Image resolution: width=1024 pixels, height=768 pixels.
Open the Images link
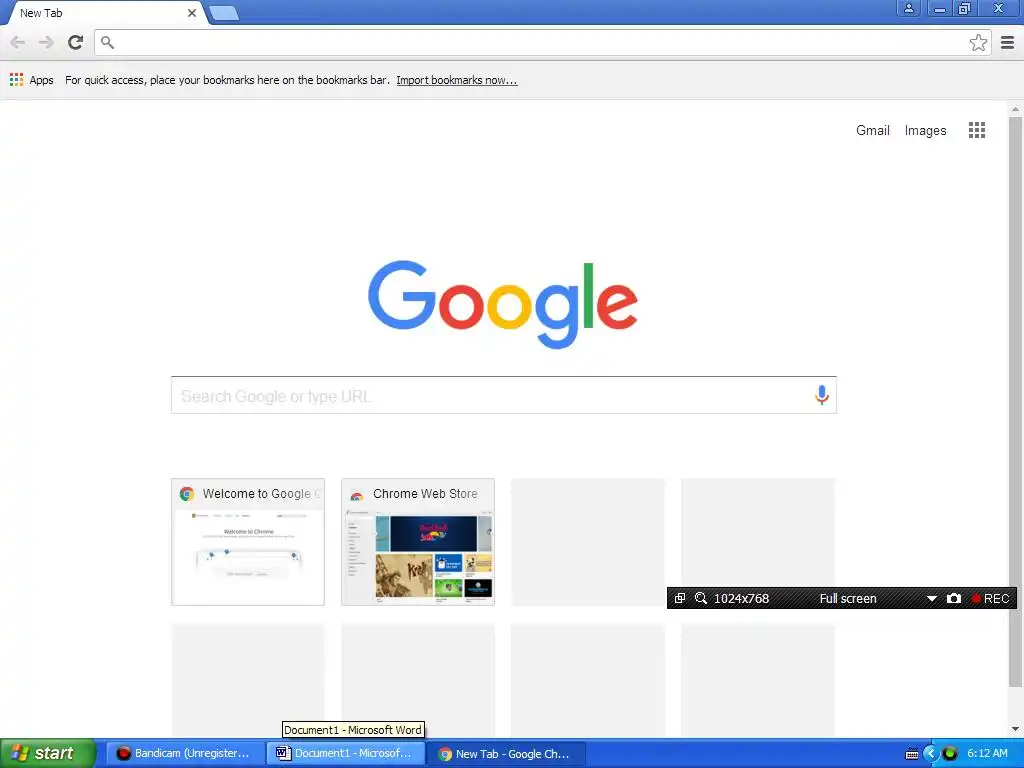pos(925,130)
